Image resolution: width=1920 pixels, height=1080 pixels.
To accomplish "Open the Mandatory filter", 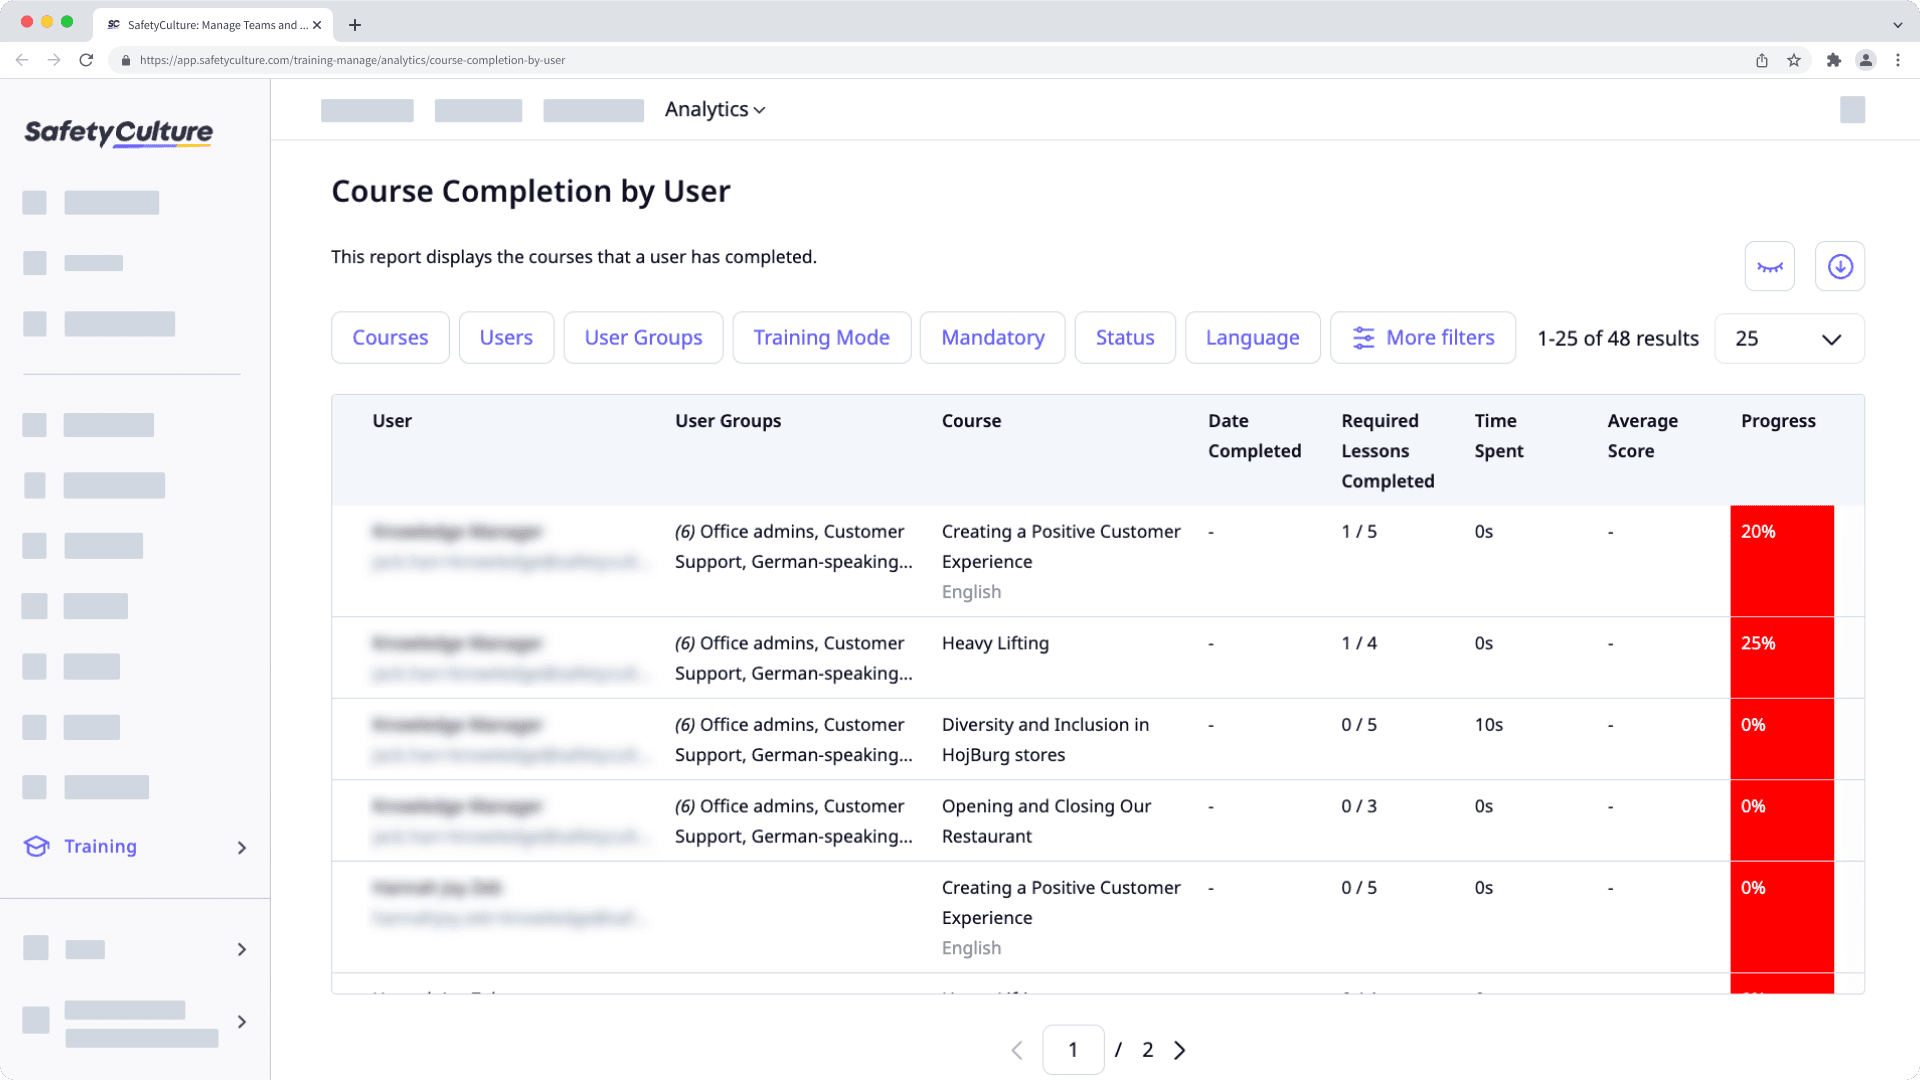I will (x=992, y=338).
